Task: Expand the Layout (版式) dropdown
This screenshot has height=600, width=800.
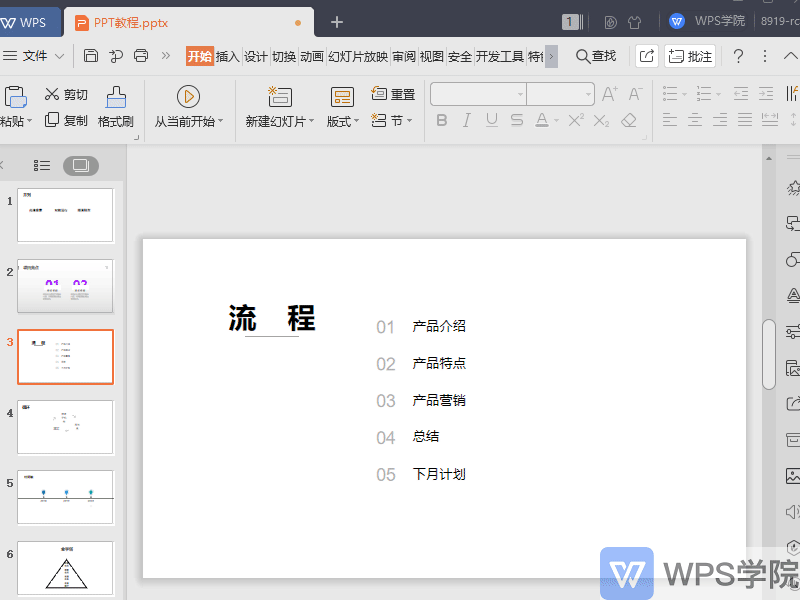Action: click(356, 121)
